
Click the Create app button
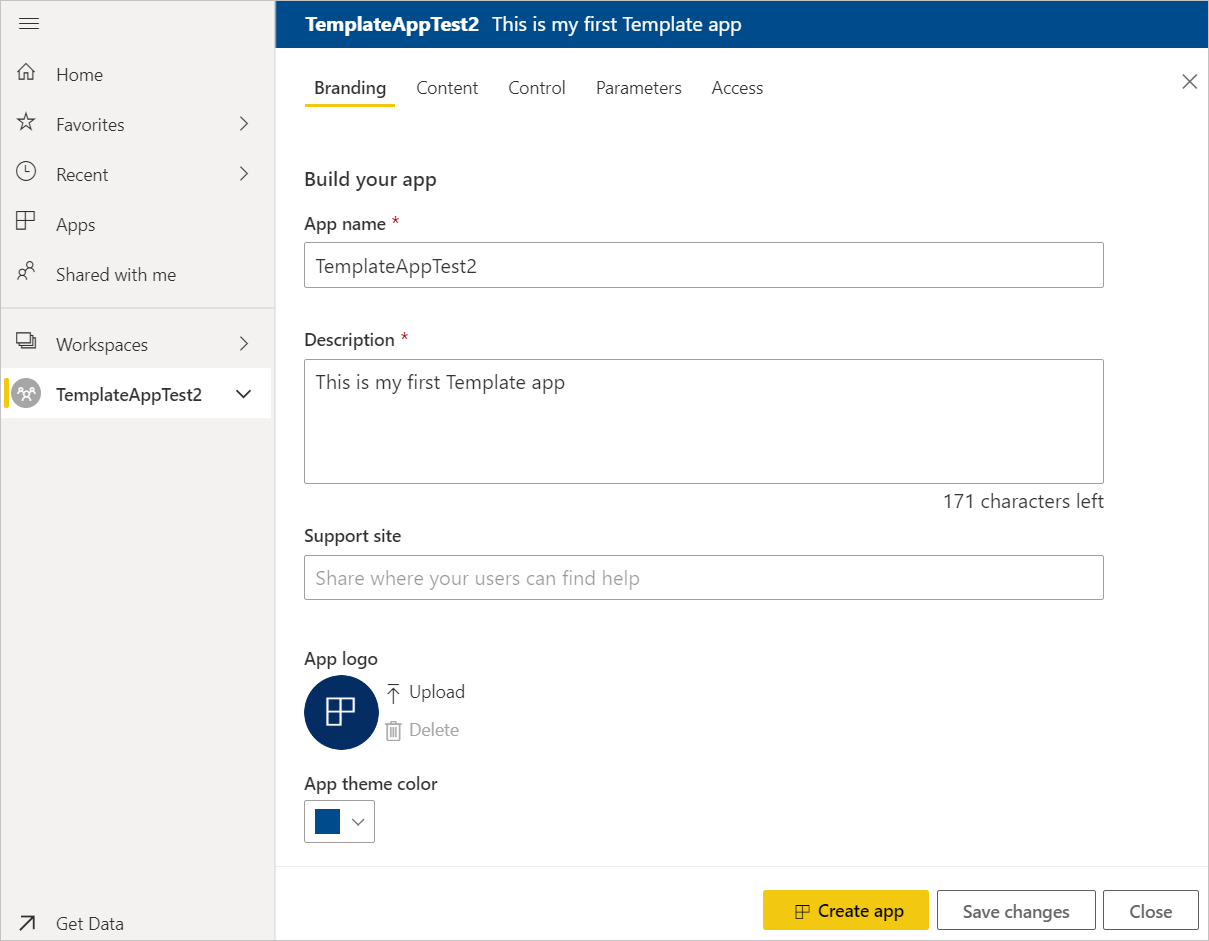point(845,911)
